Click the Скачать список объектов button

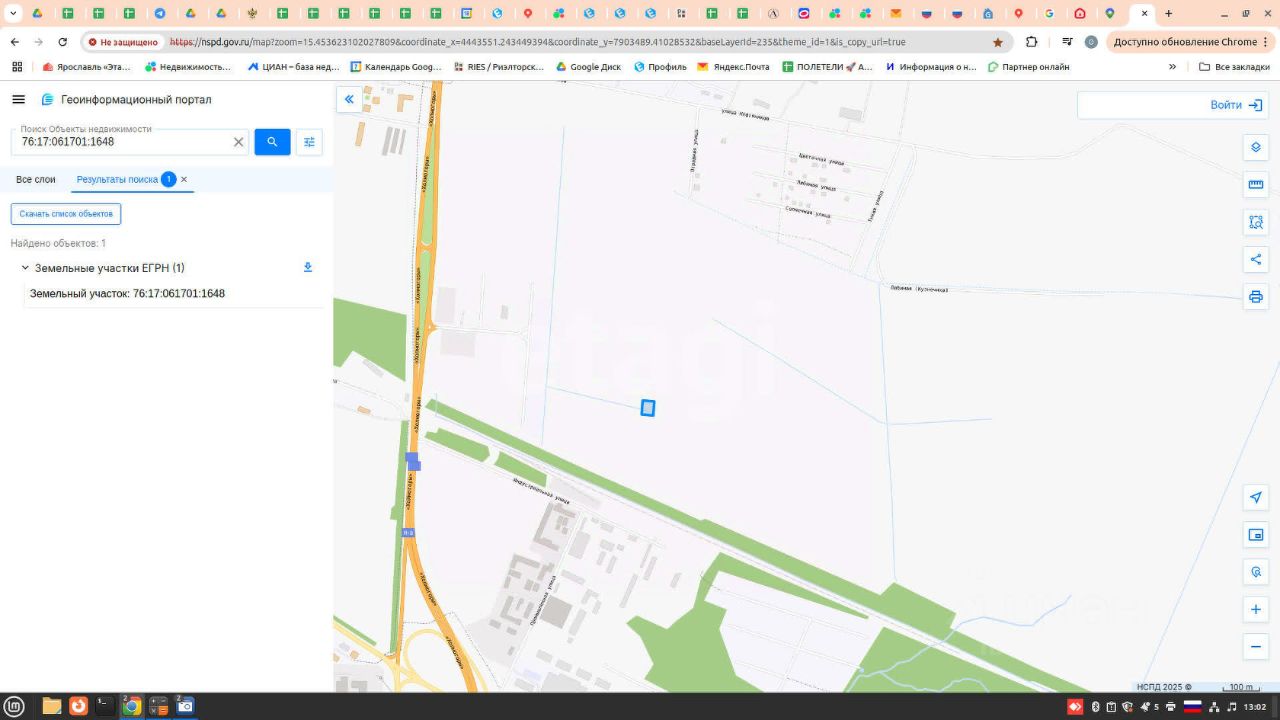click(66, 214)
